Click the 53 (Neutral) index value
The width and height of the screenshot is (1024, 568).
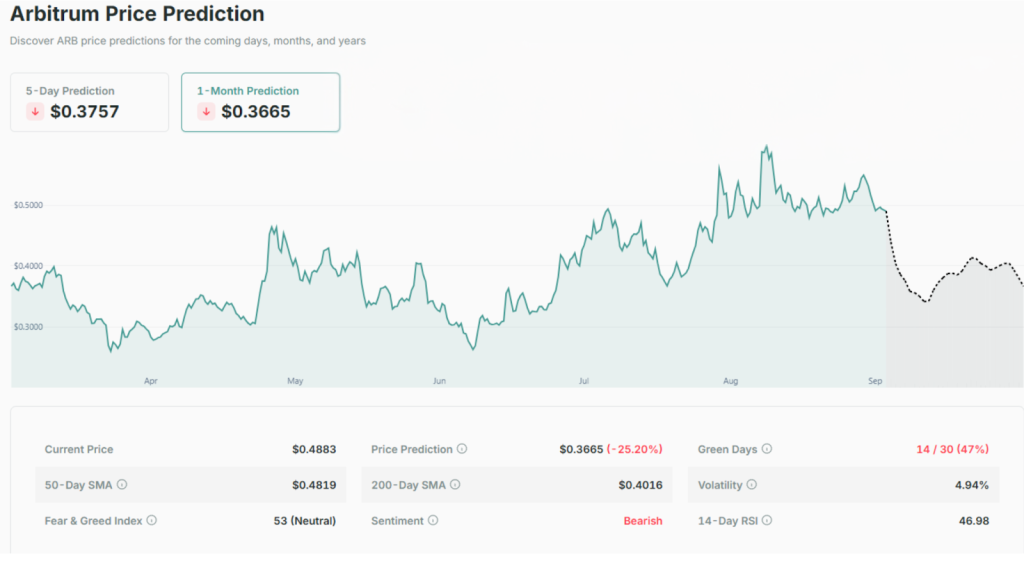(305, 521)
